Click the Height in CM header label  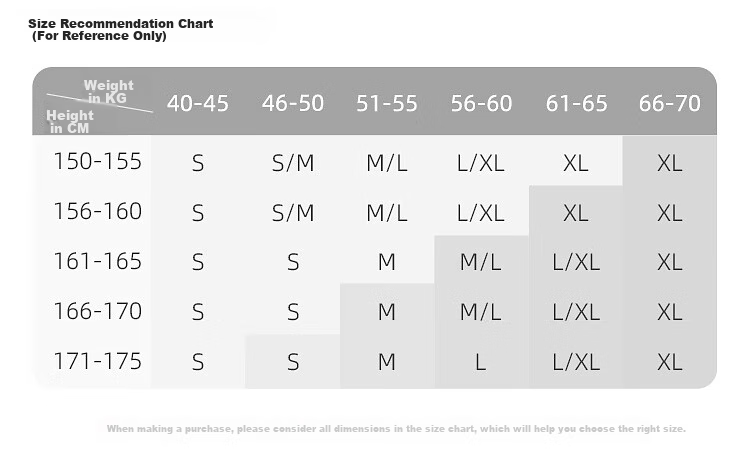[70, 122]
